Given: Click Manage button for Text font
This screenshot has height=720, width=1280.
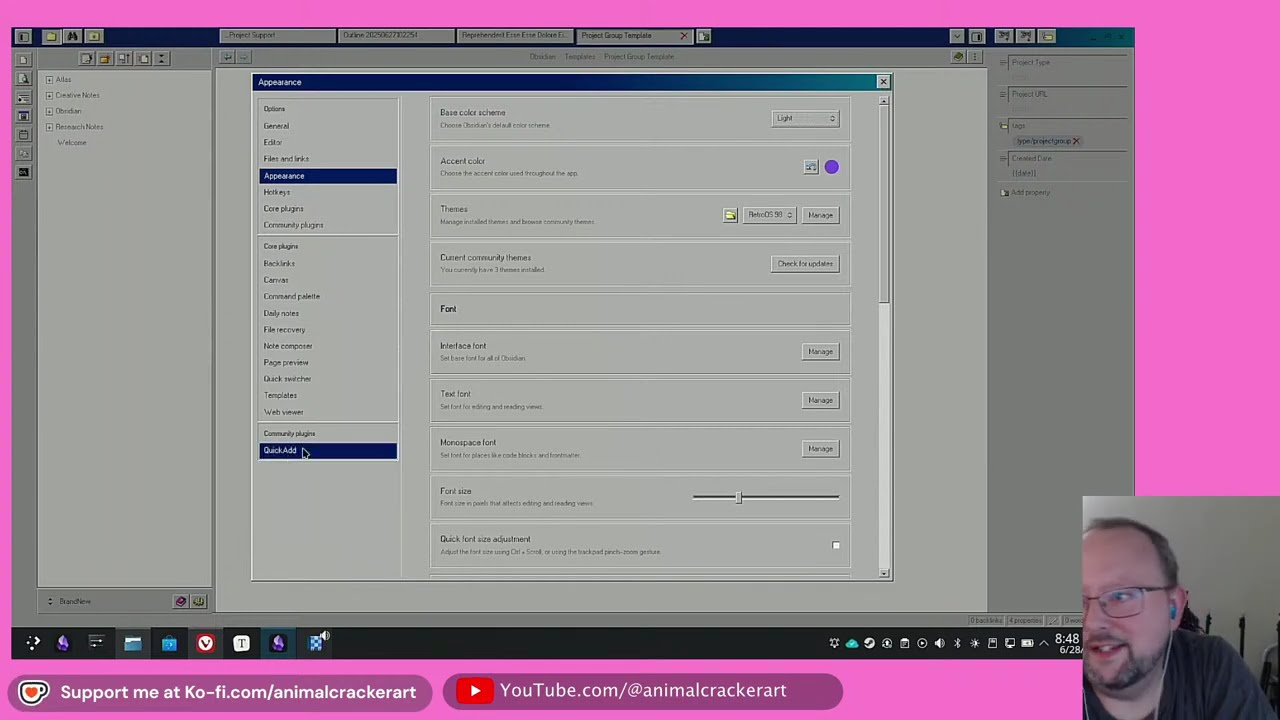Looking at the screenshot, I should [x=820, y=400].
